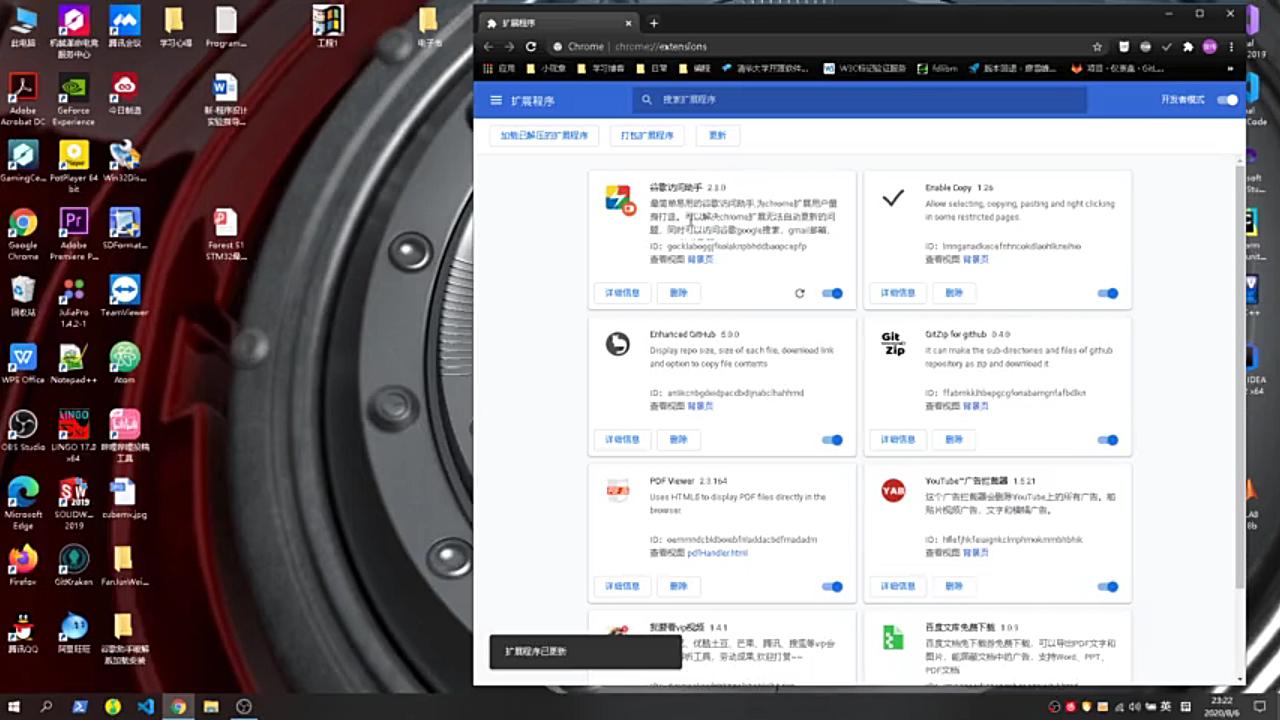Image resolution: width=1280 pixels, height=720 pixels.
Task: Open Firefox desktop icon
Action: pos(23,566)
